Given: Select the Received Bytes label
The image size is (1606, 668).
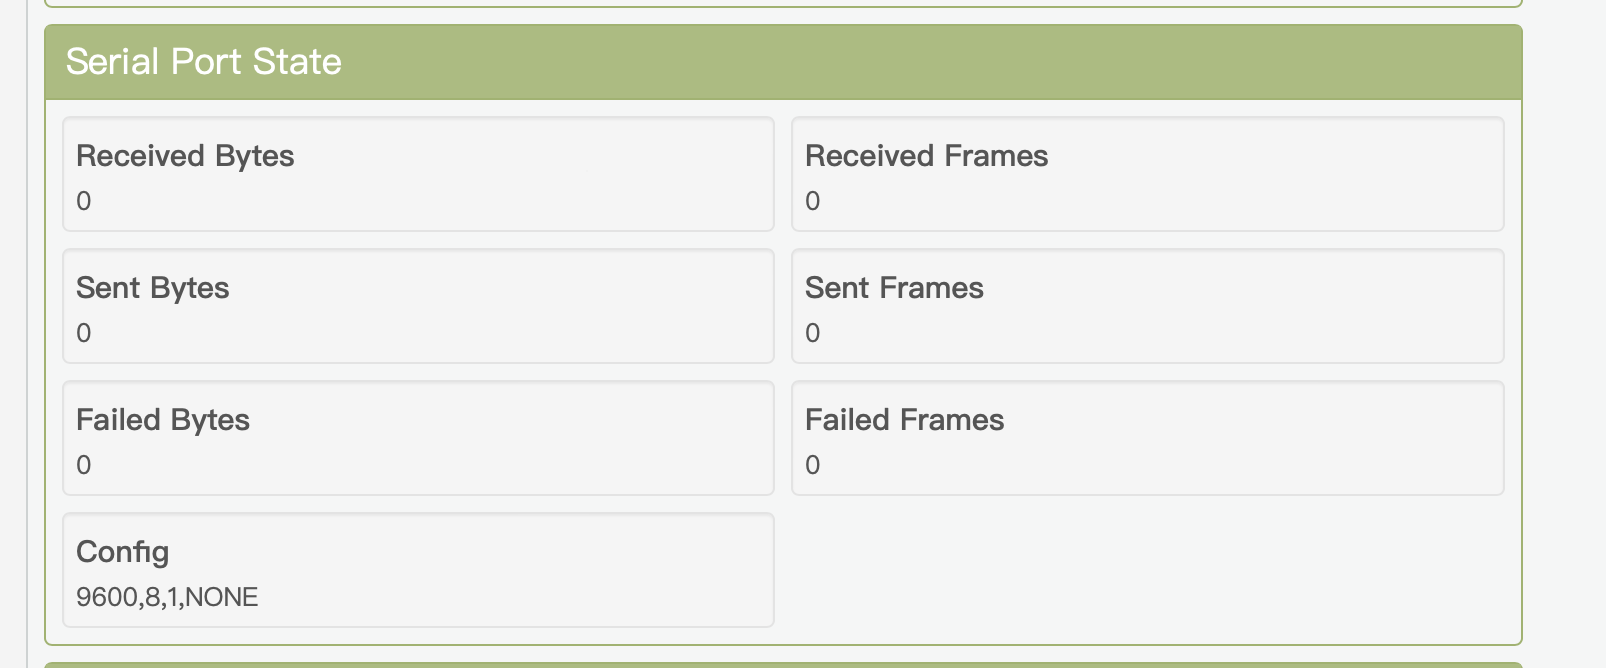Looking at the screenshot, I should (x=185, y=156).
